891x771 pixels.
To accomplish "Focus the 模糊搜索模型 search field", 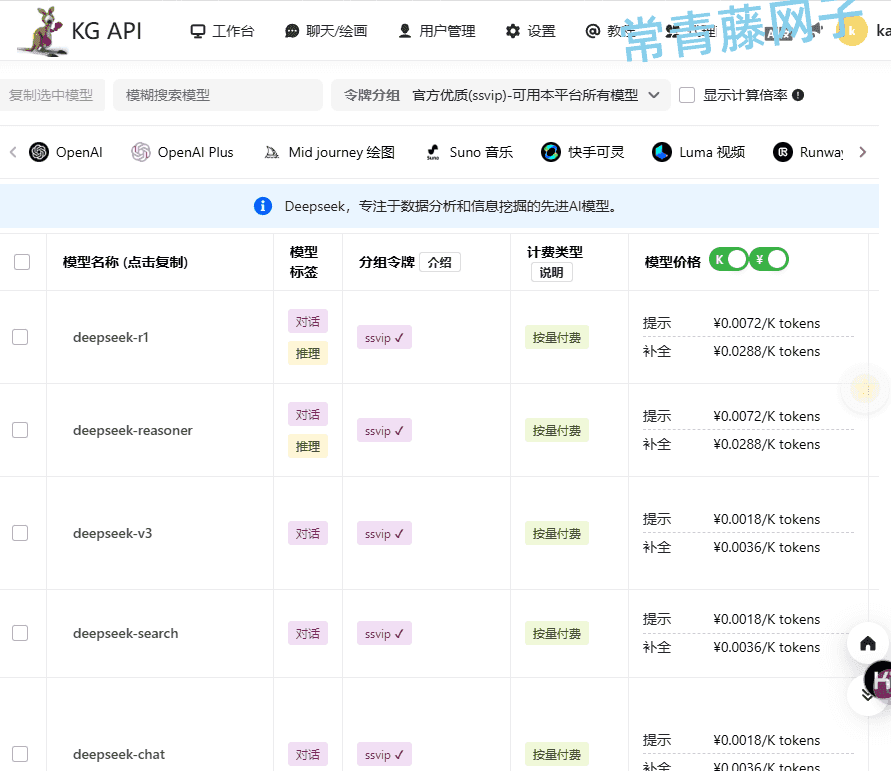I will 218,95.
